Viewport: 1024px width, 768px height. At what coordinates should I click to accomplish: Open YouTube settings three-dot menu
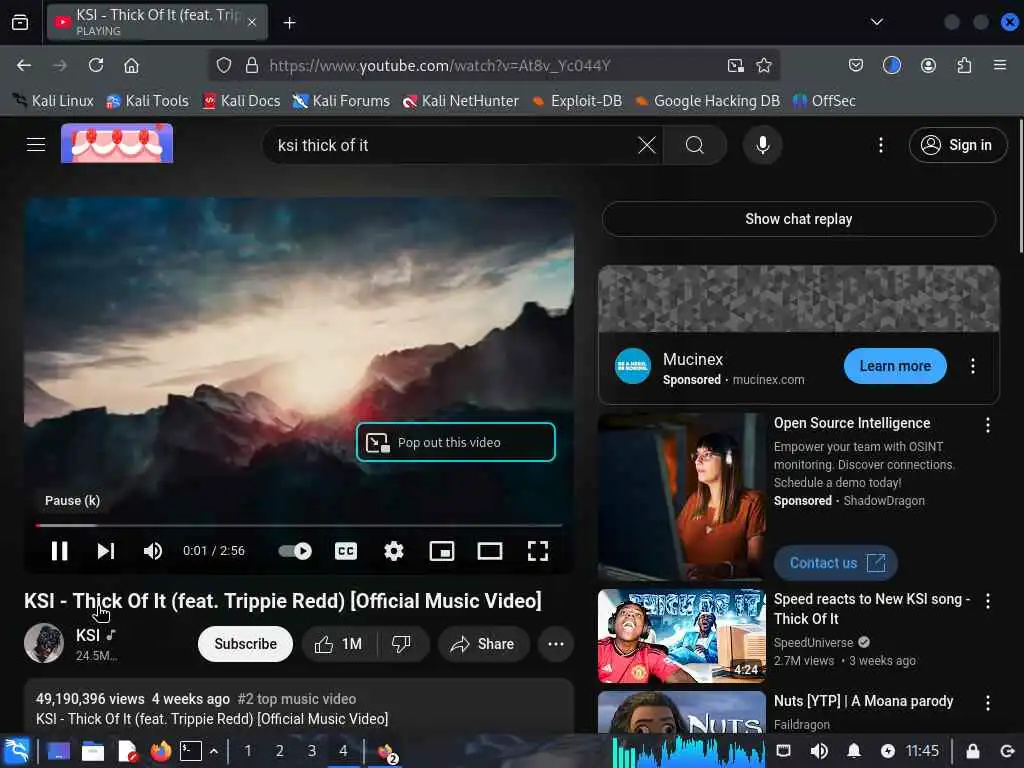pos(881,145)
